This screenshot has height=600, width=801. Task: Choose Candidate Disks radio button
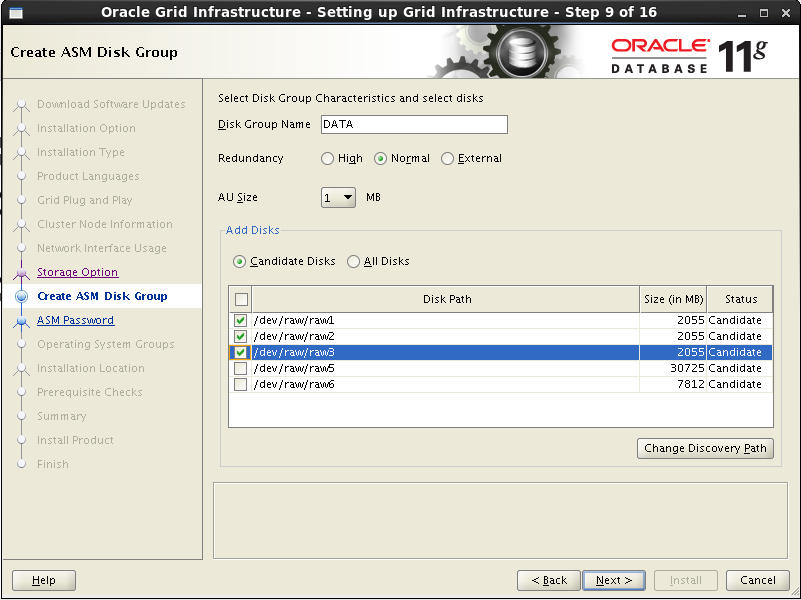pyautogui.click(x=239, y=262)
